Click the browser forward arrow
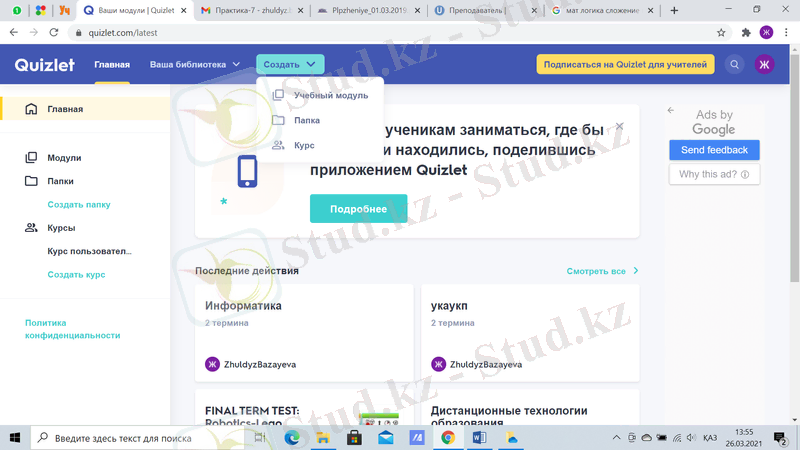 point(34,32)
